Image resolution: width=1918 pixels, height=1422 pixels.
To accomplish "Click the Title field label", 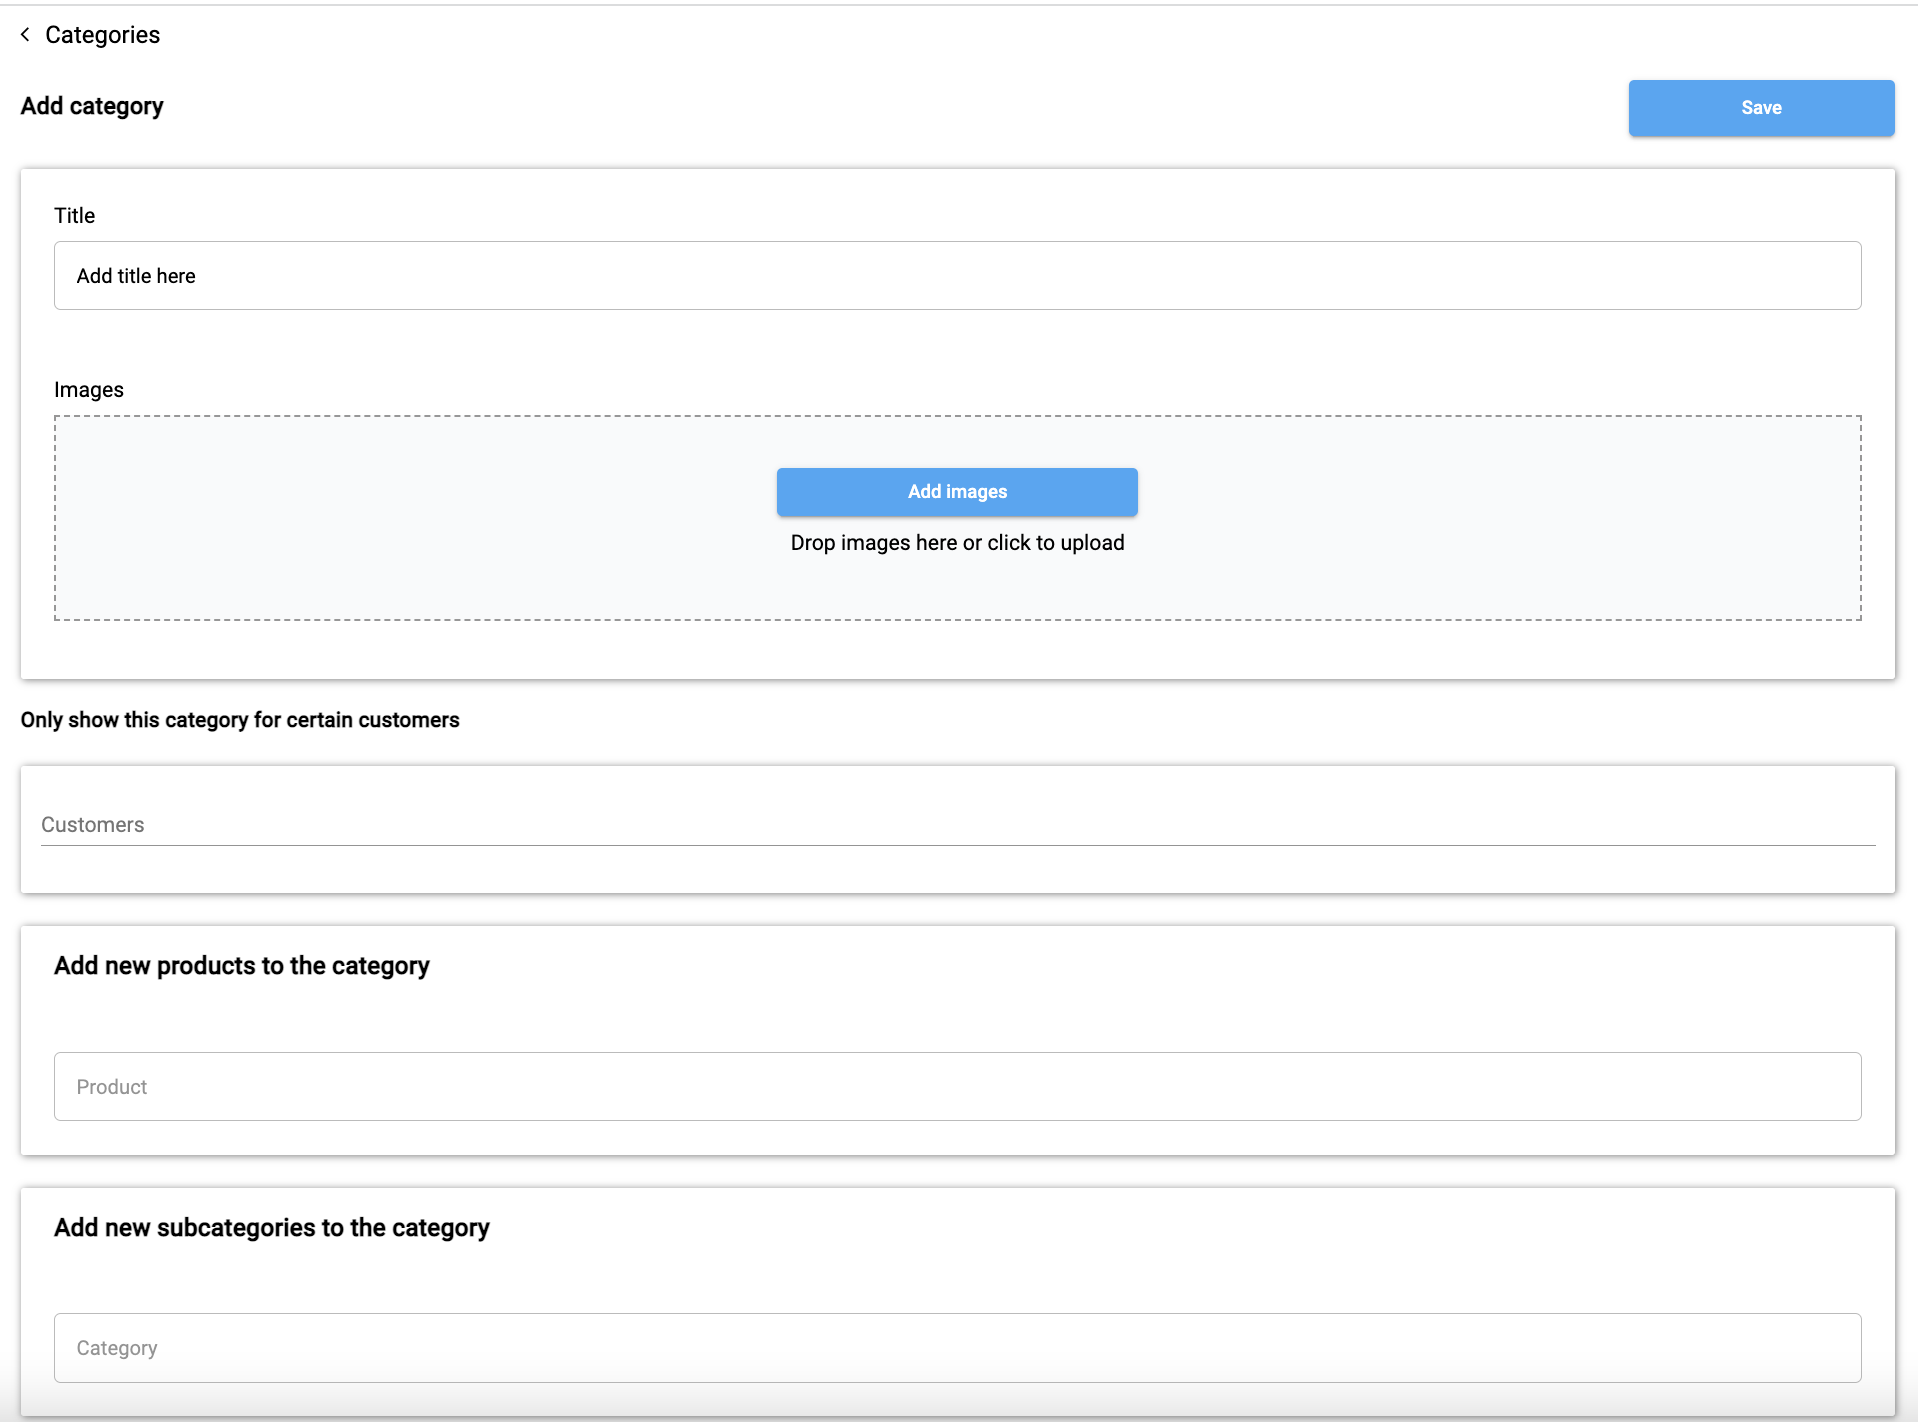I will click(x=74, y=216).
